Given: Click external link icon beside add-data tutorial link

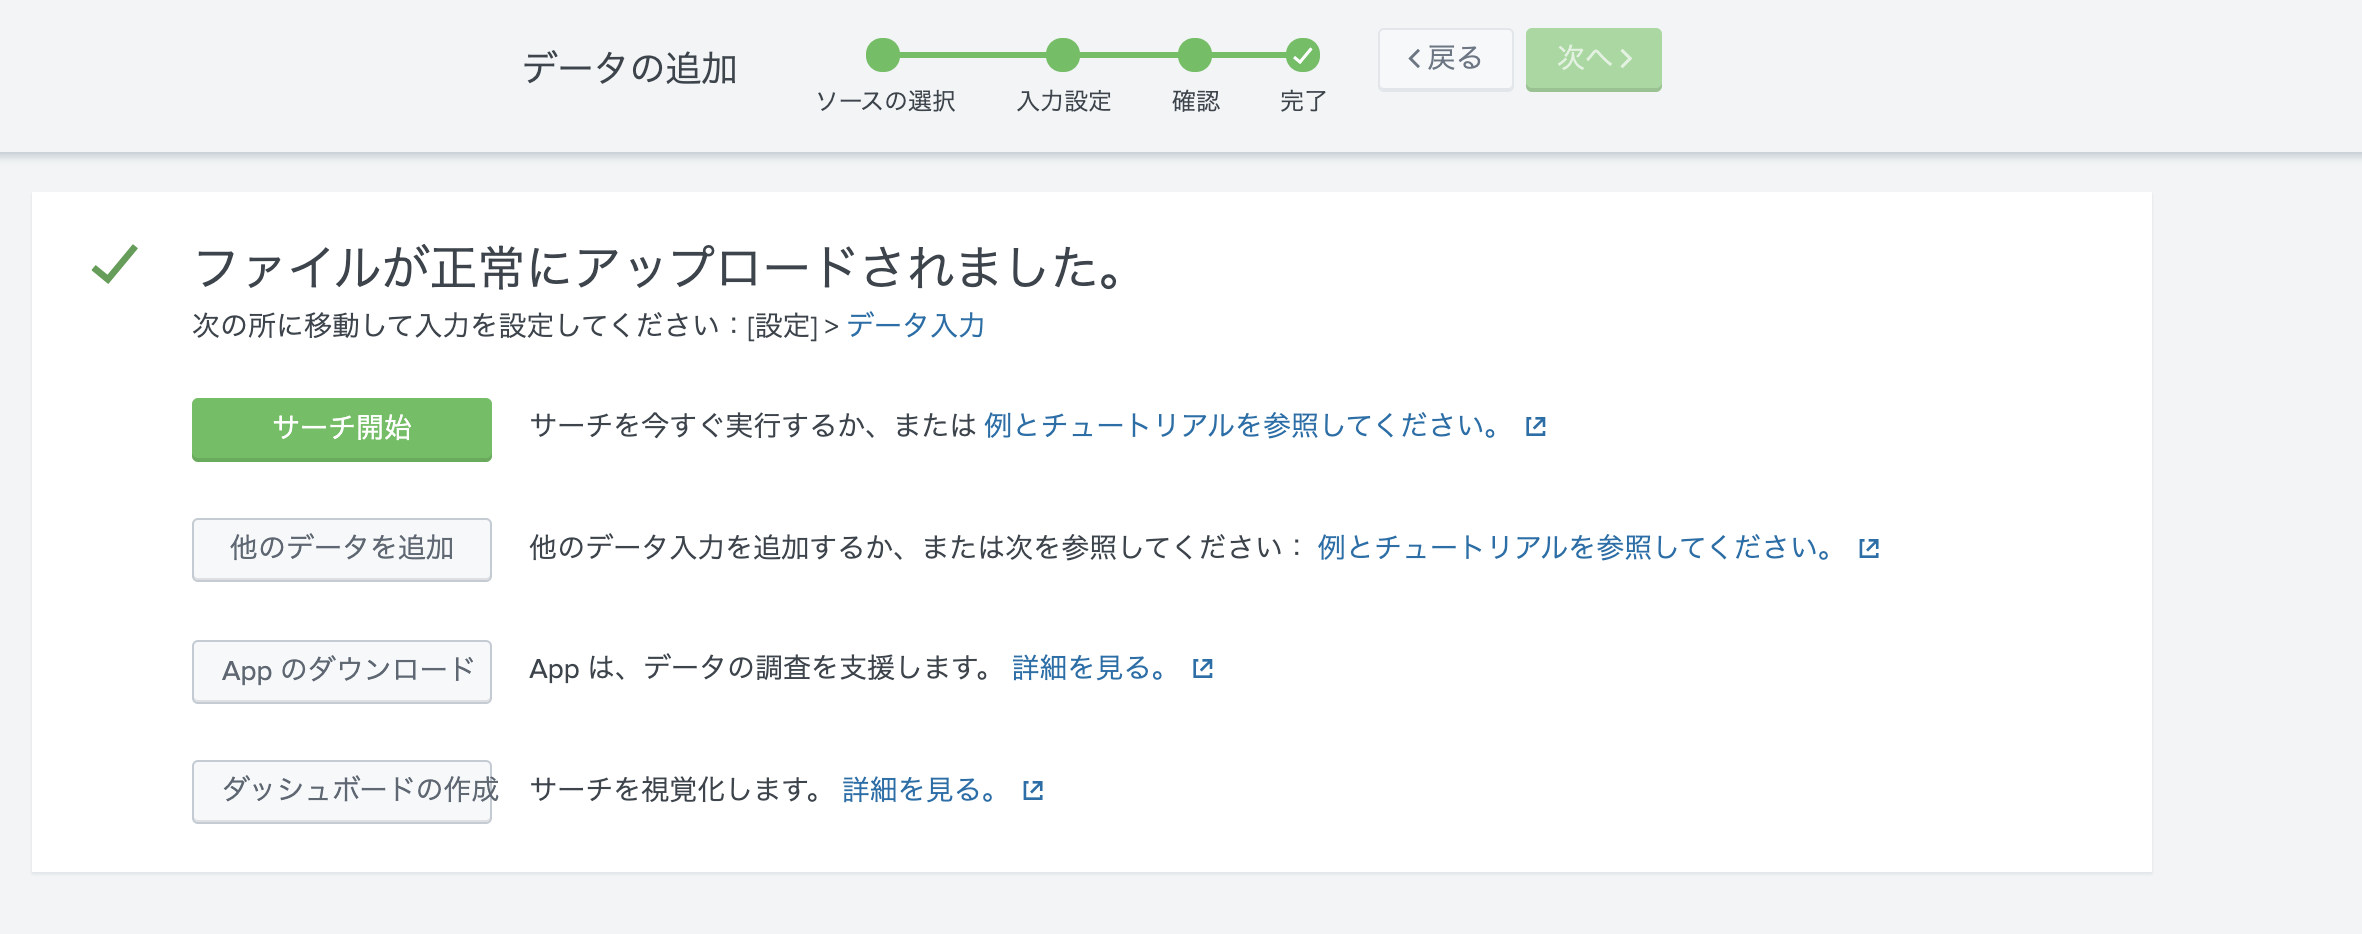Looking at the screenshot, I should [x=1868, y=548].
